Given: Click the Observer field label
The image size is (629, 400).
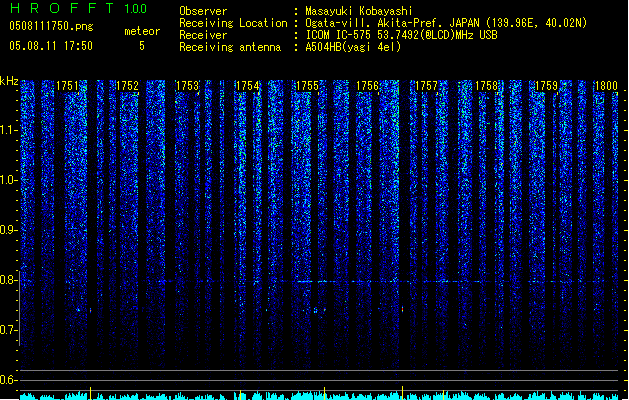Looking at the screenshot, I should [x=203, y=11].
